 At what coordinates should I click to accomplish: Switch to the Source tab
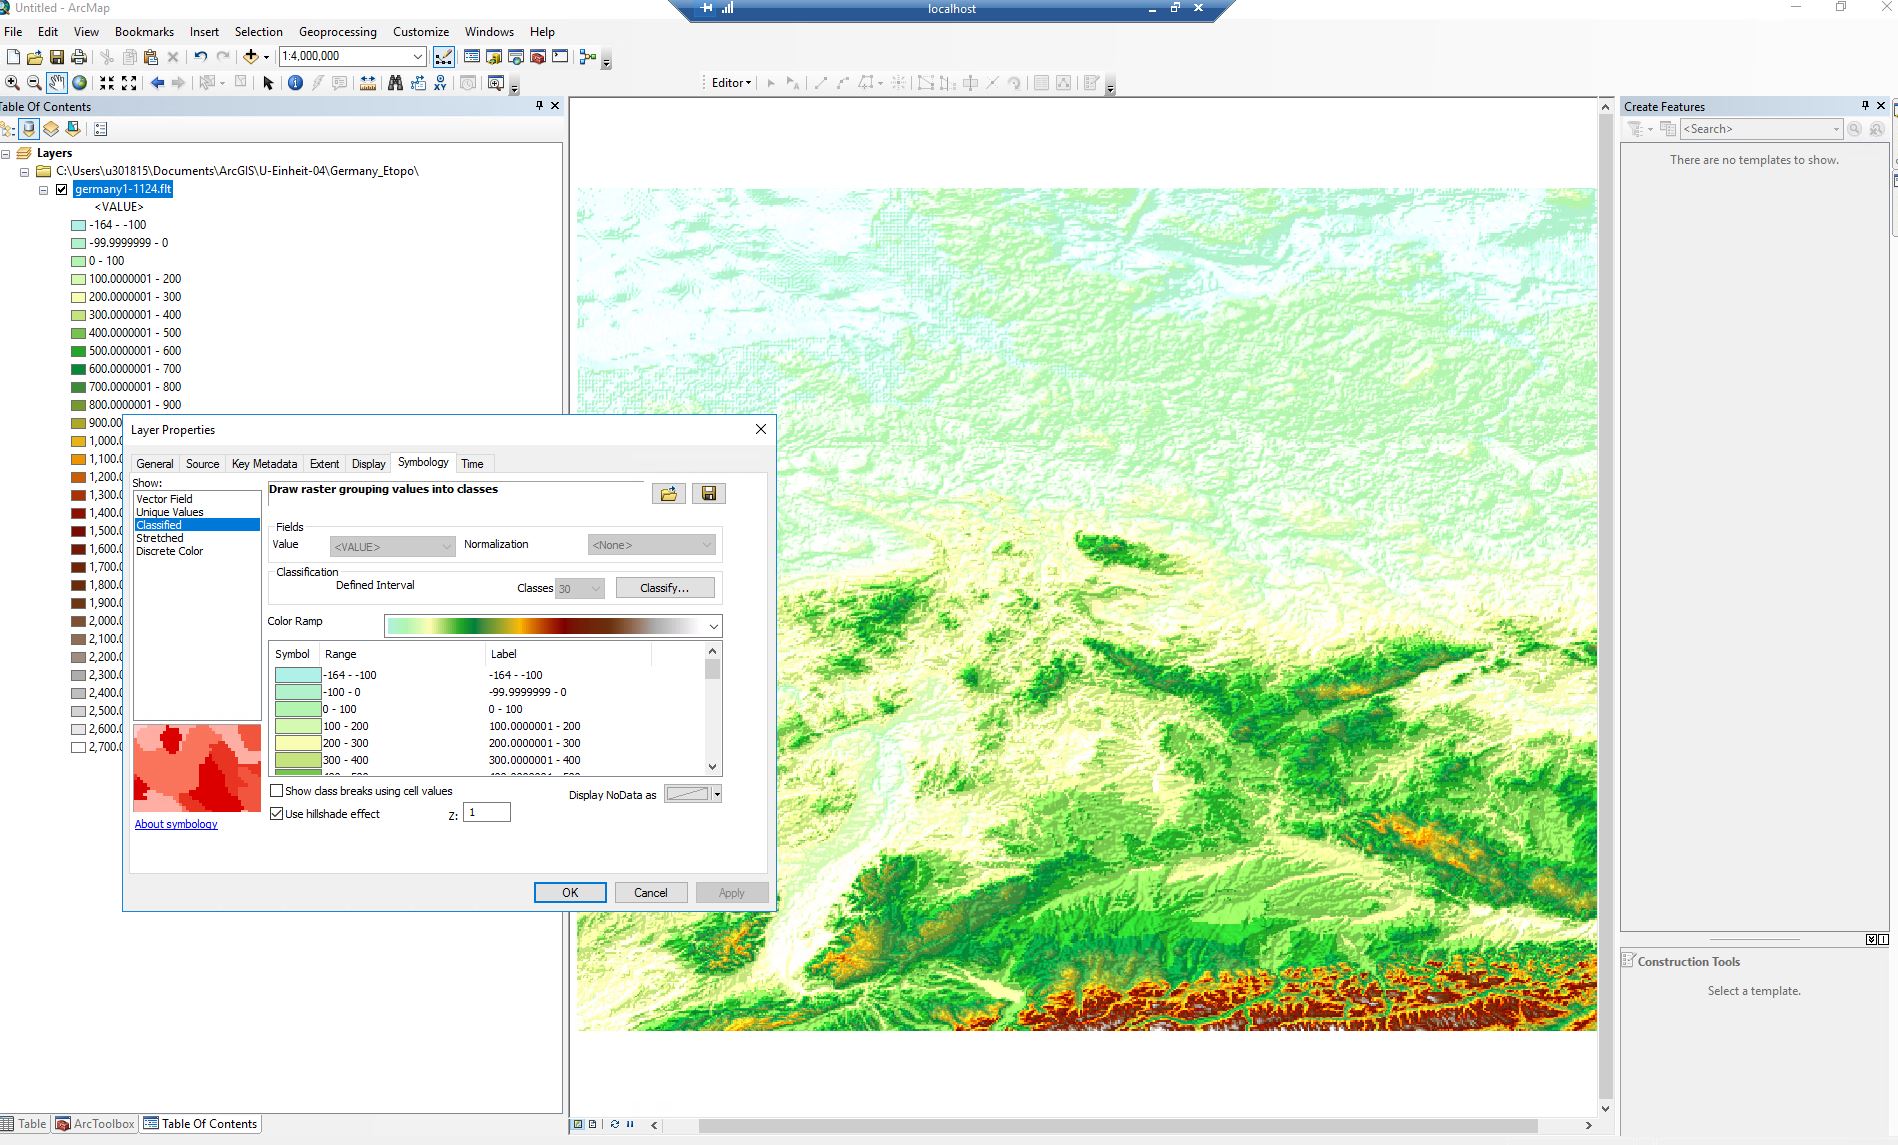click(x=202, y=463)
